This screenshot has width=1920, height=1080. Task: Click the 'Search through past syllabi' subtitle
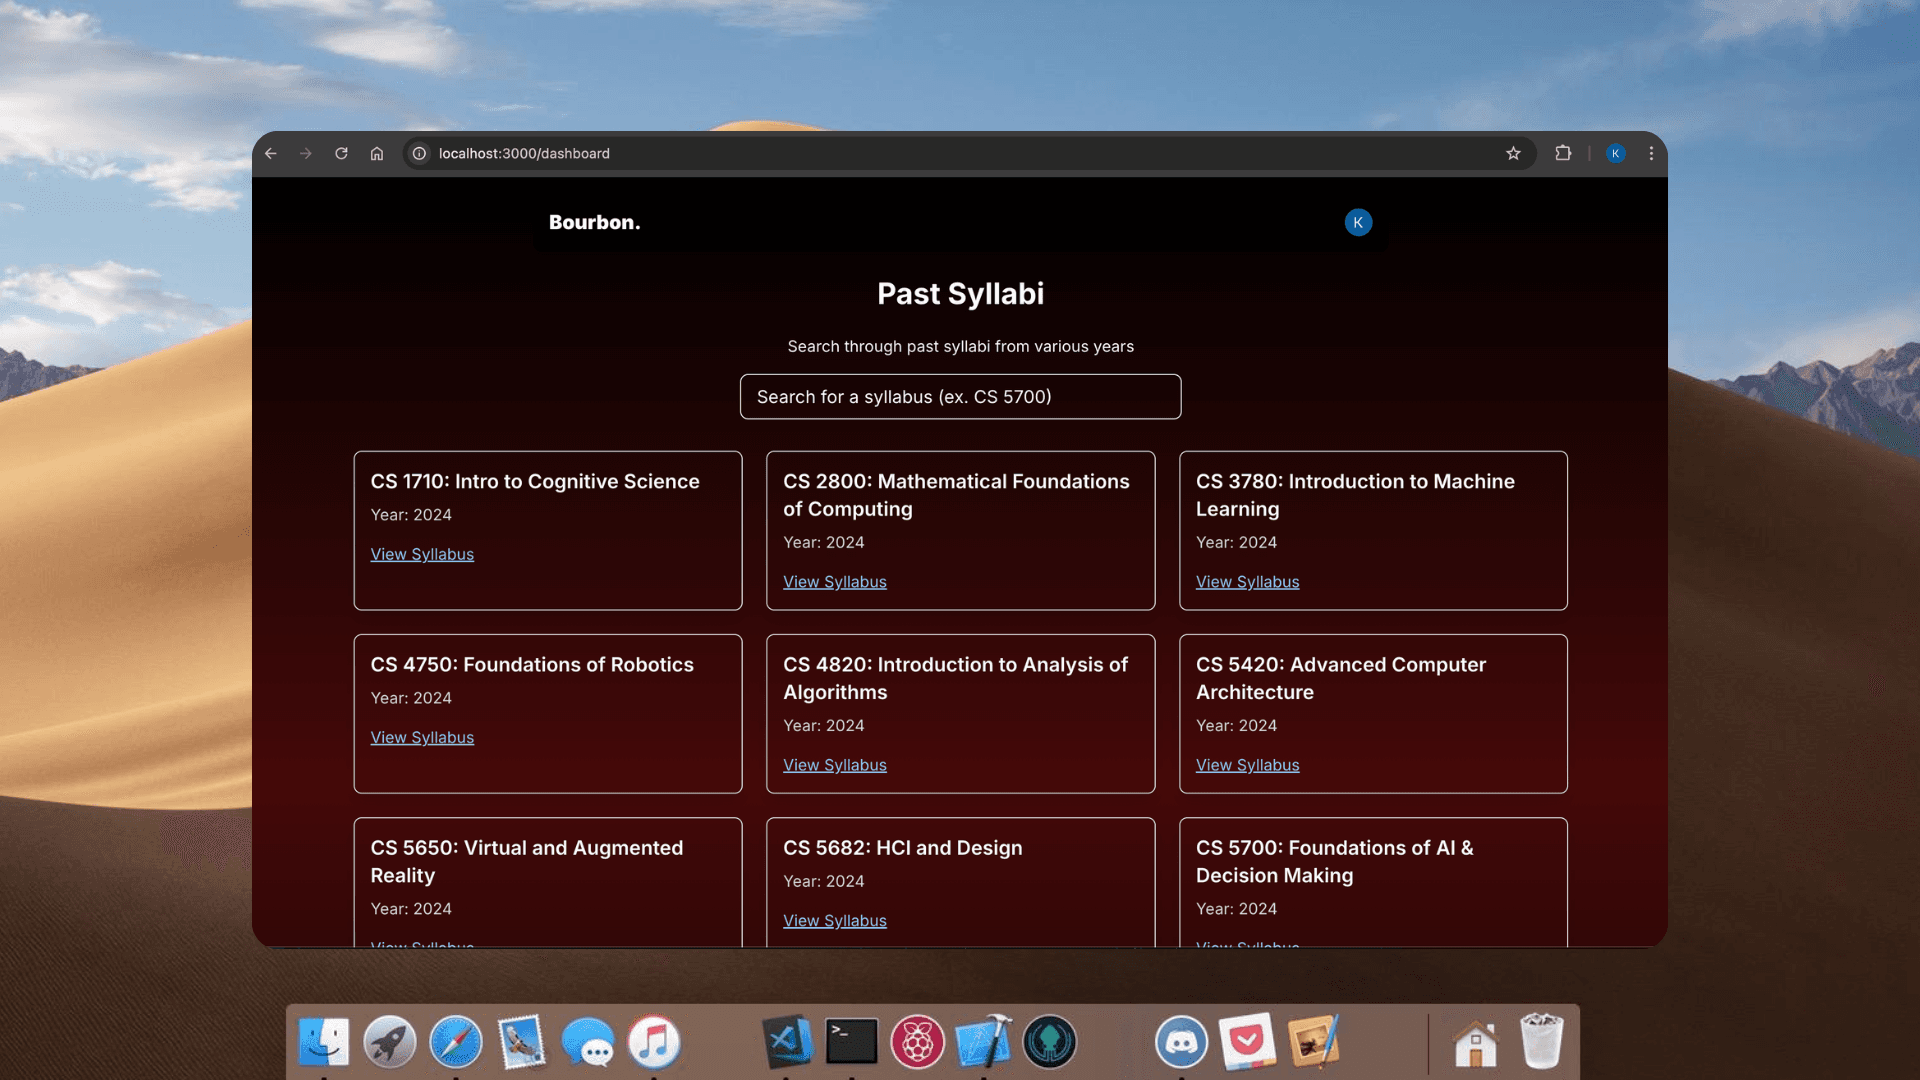(x=960, y=346)
